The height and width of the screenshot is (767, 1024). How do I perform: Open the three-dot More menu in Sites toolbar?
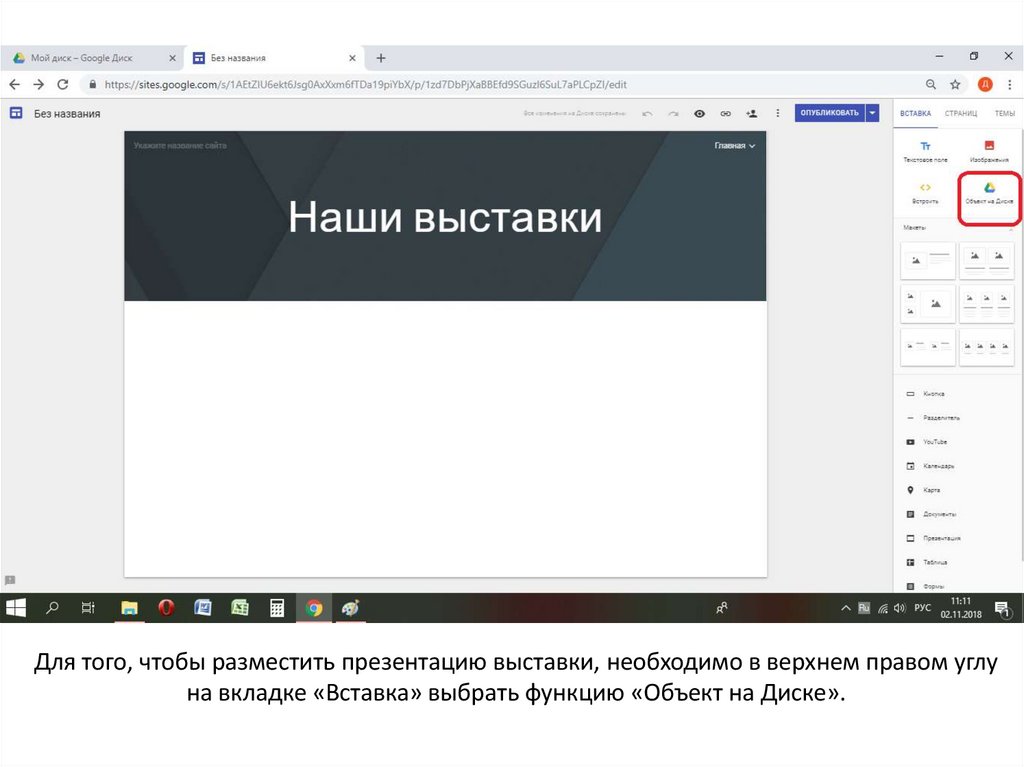click(x=777, y=114)
